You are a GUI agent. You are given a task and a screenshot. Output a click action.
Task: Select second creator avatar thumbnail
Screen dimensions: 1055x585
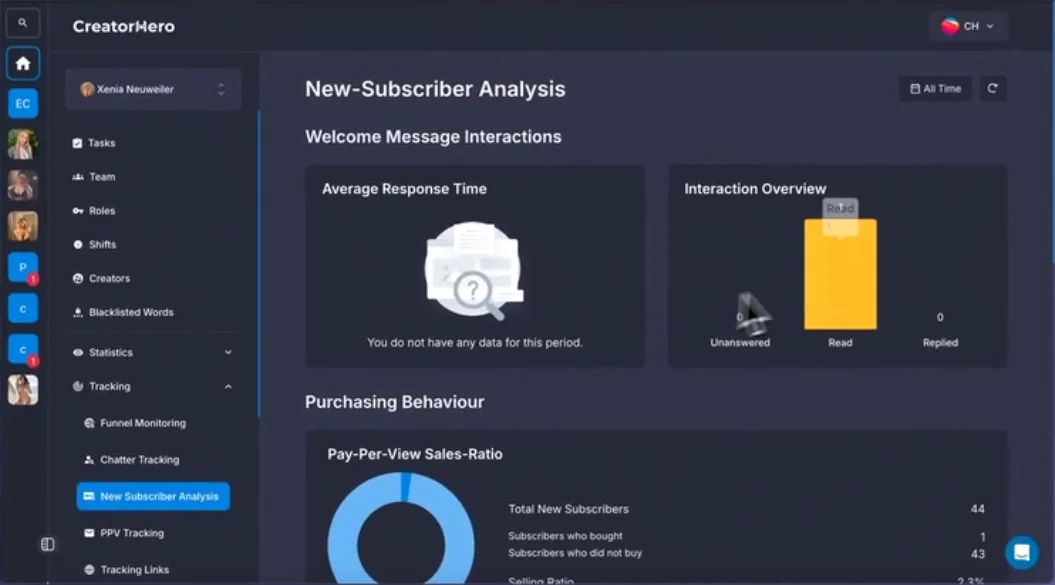click(23, 185)
